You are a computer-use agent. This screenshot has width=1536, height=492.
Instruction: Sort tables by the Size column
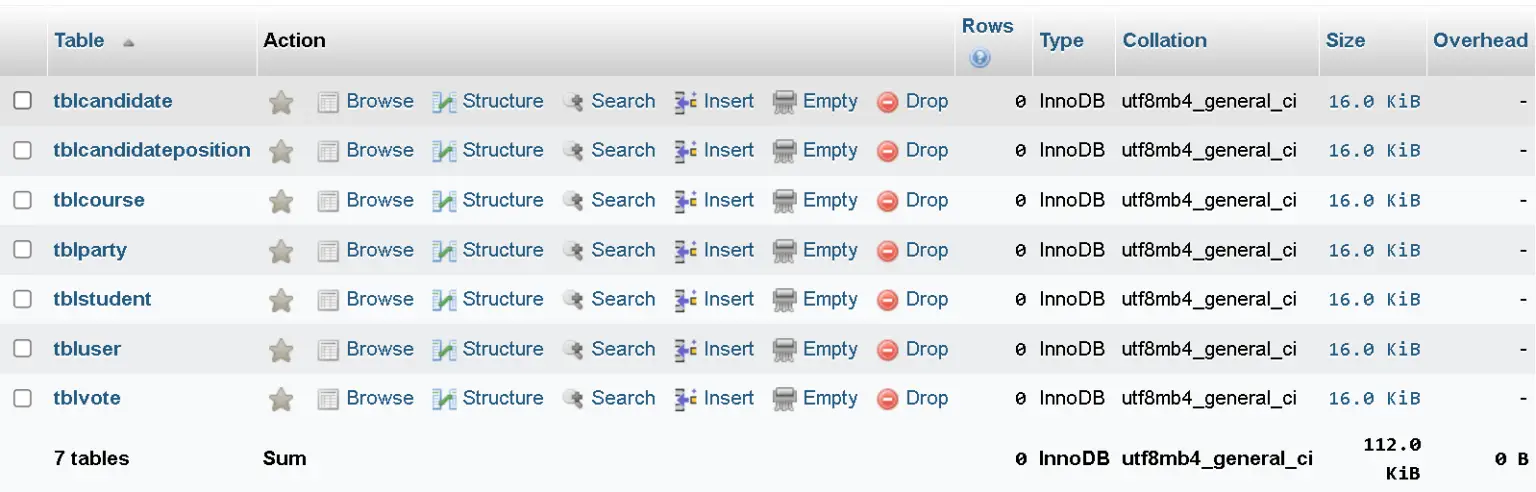1345,41
